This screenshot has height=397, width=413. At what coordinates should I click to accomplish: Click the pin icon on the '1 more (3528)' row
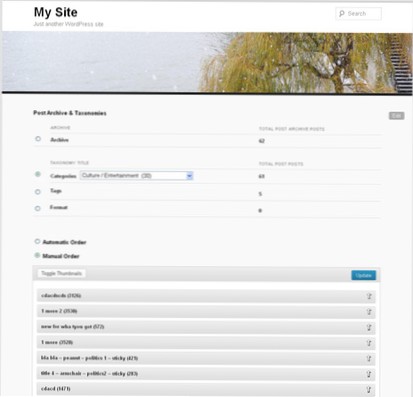(x=369, y=343)
